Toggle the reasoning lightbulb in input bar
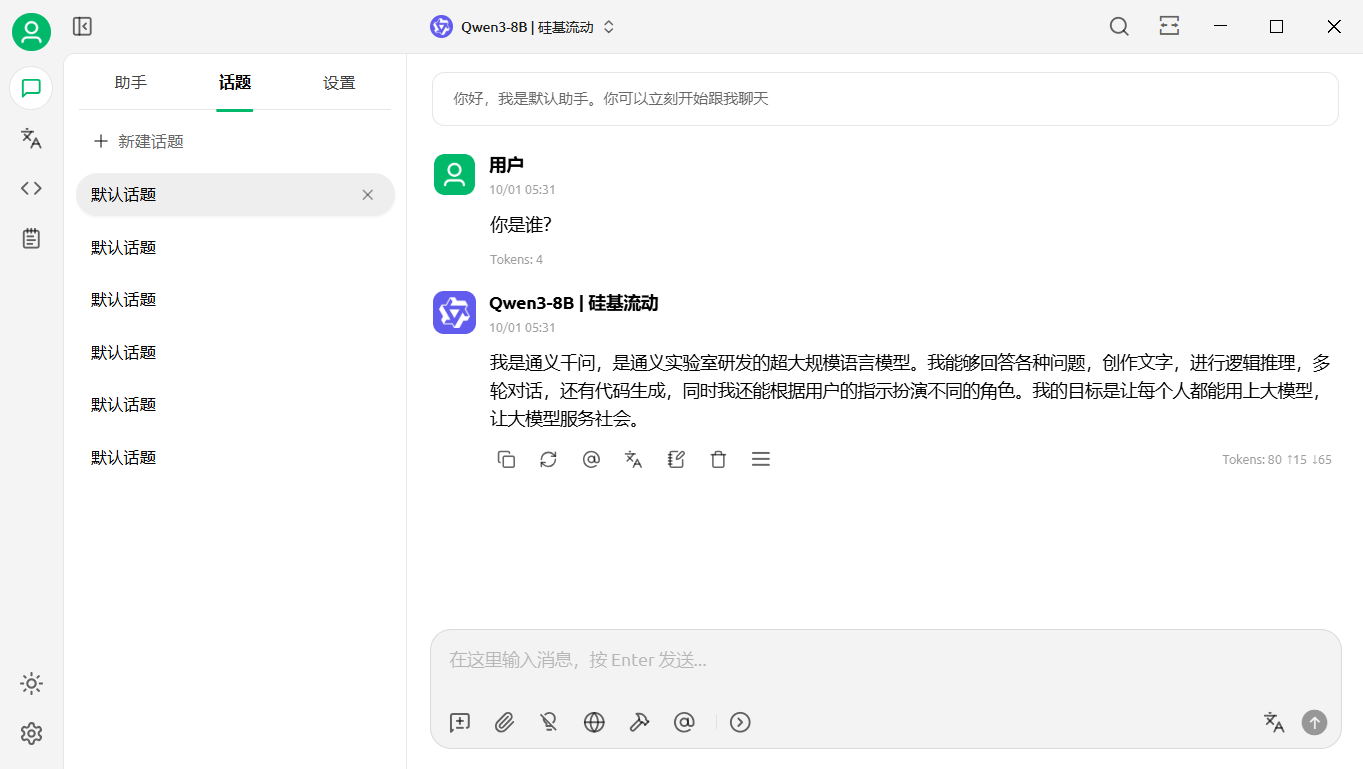Viewport: 1363px width, 769px height. (x=548, y=722)
